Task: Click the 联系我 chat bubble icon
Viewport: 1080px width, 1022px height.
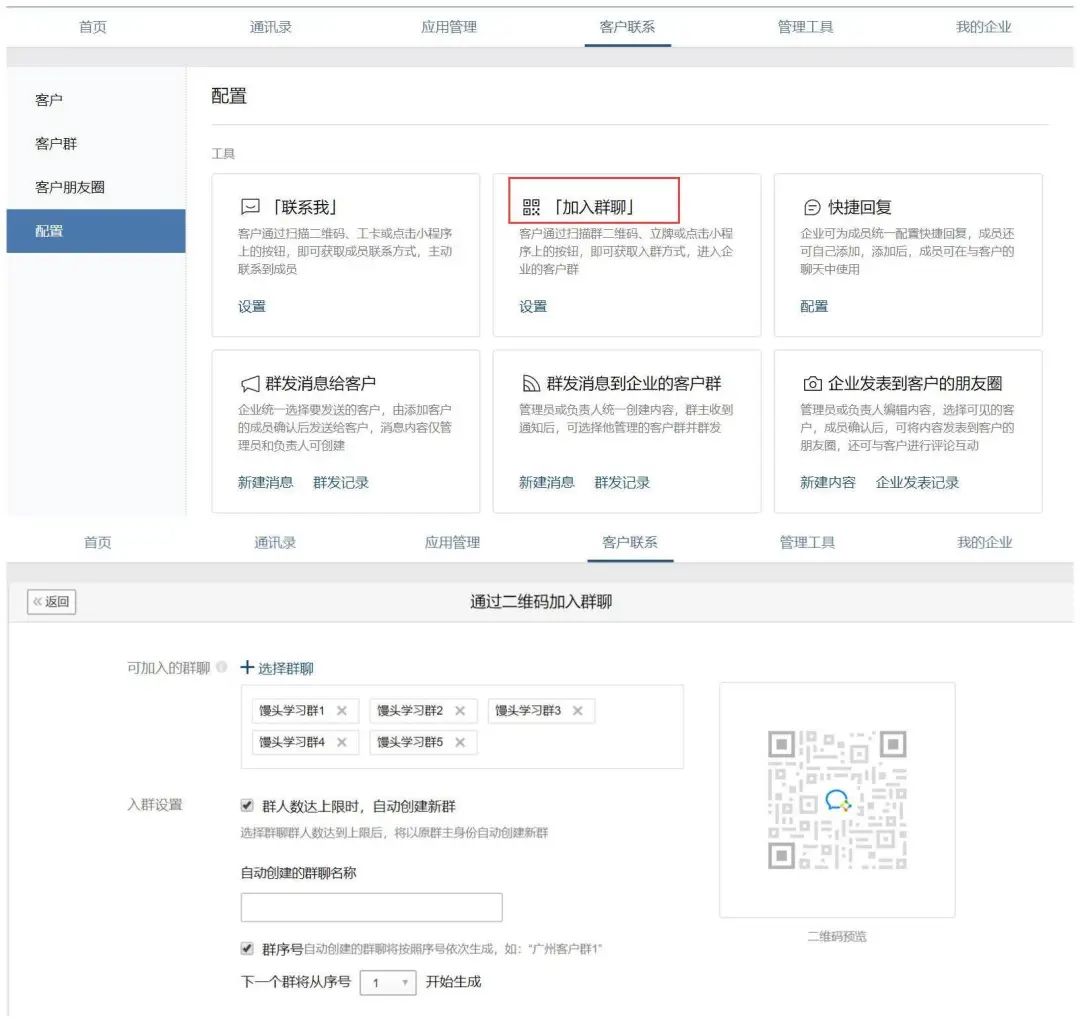Action: [250, 208]
